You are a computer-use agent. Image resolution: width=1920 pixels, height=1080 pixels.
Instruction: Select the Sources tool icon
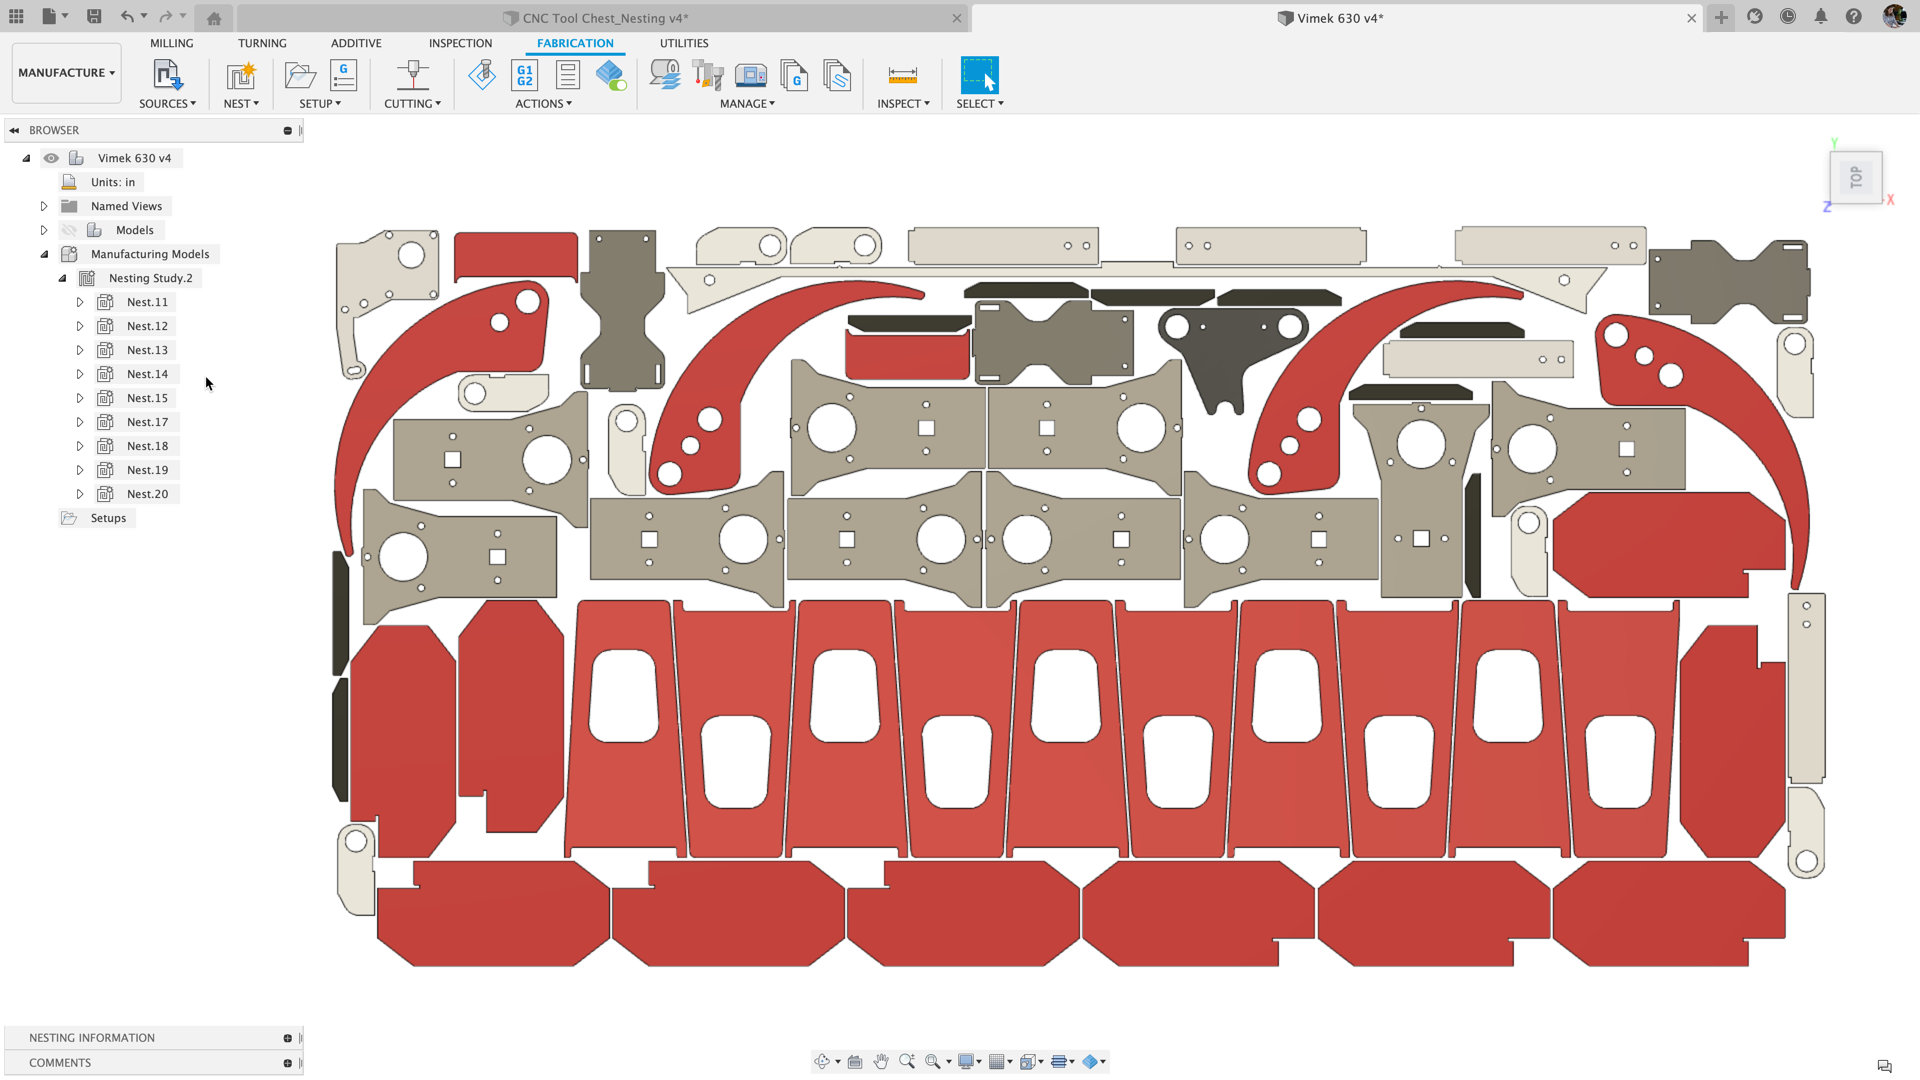point(167,75)
